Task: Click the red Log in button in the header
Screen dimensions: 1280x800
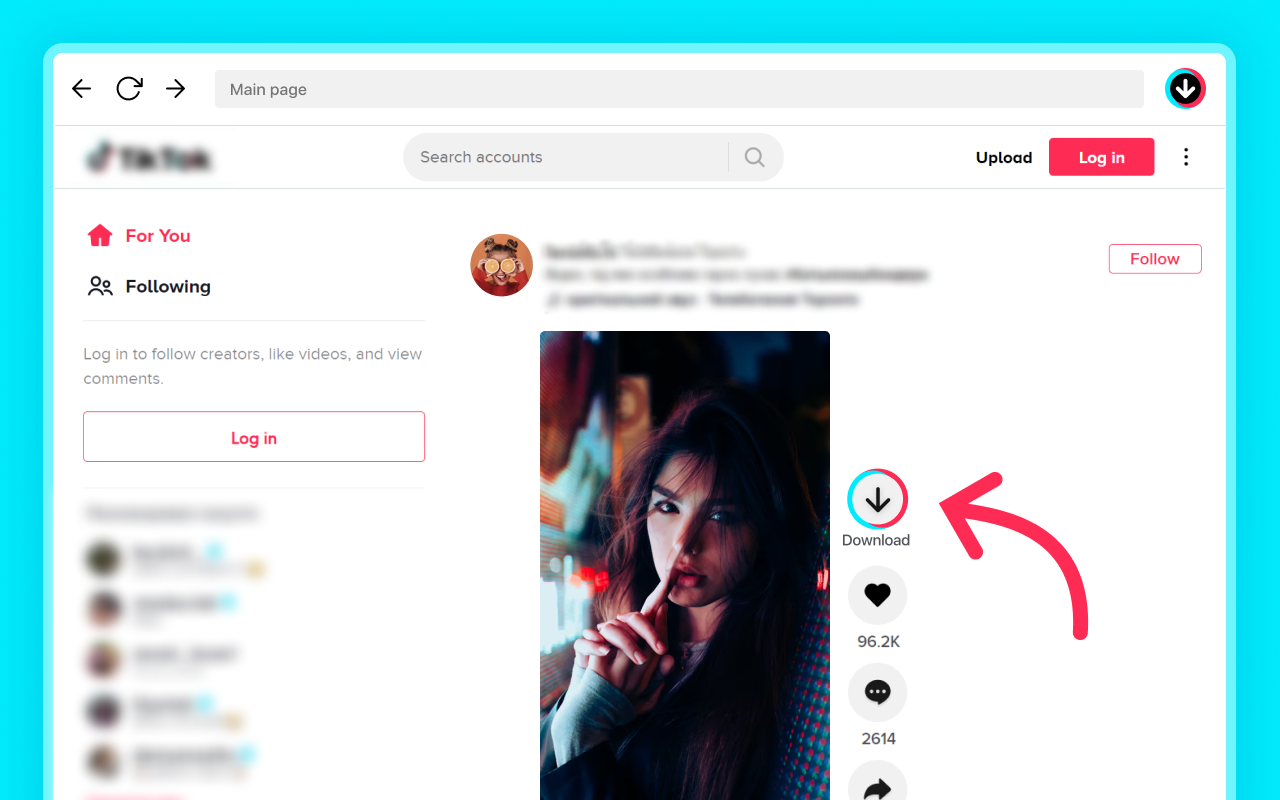Action: point(1101,157)
